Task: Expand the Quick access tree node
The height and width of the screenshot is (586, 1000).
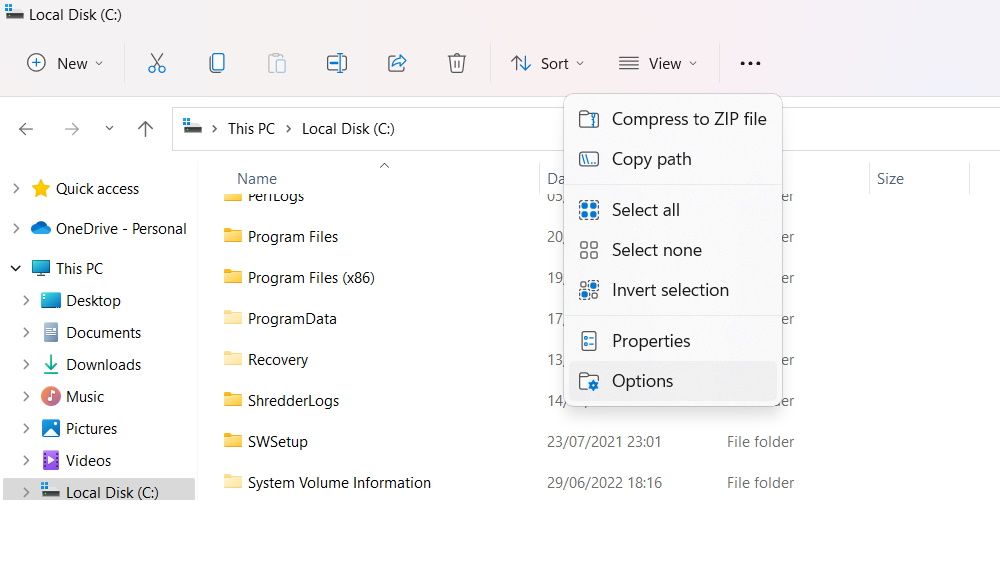Action: coord(16,189)
